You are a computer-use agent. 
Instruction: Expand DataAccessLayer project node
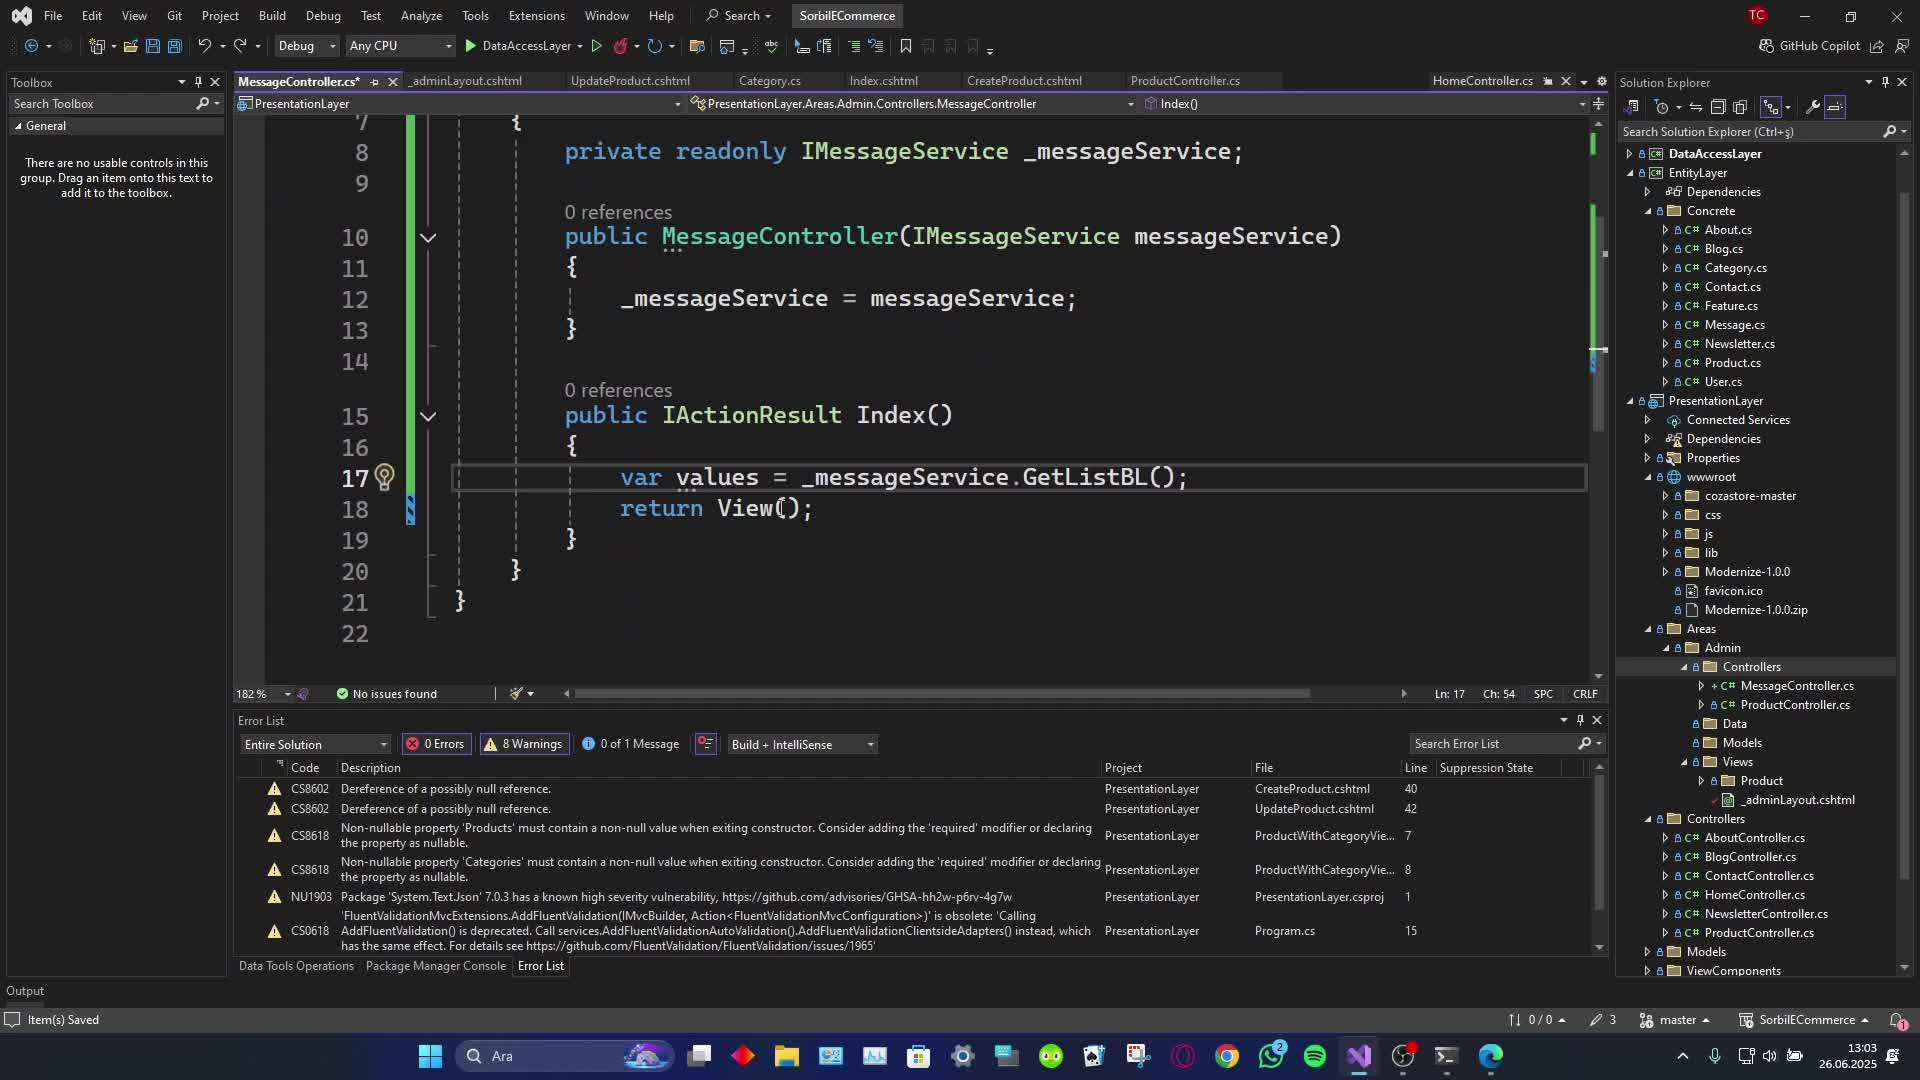1630,154
